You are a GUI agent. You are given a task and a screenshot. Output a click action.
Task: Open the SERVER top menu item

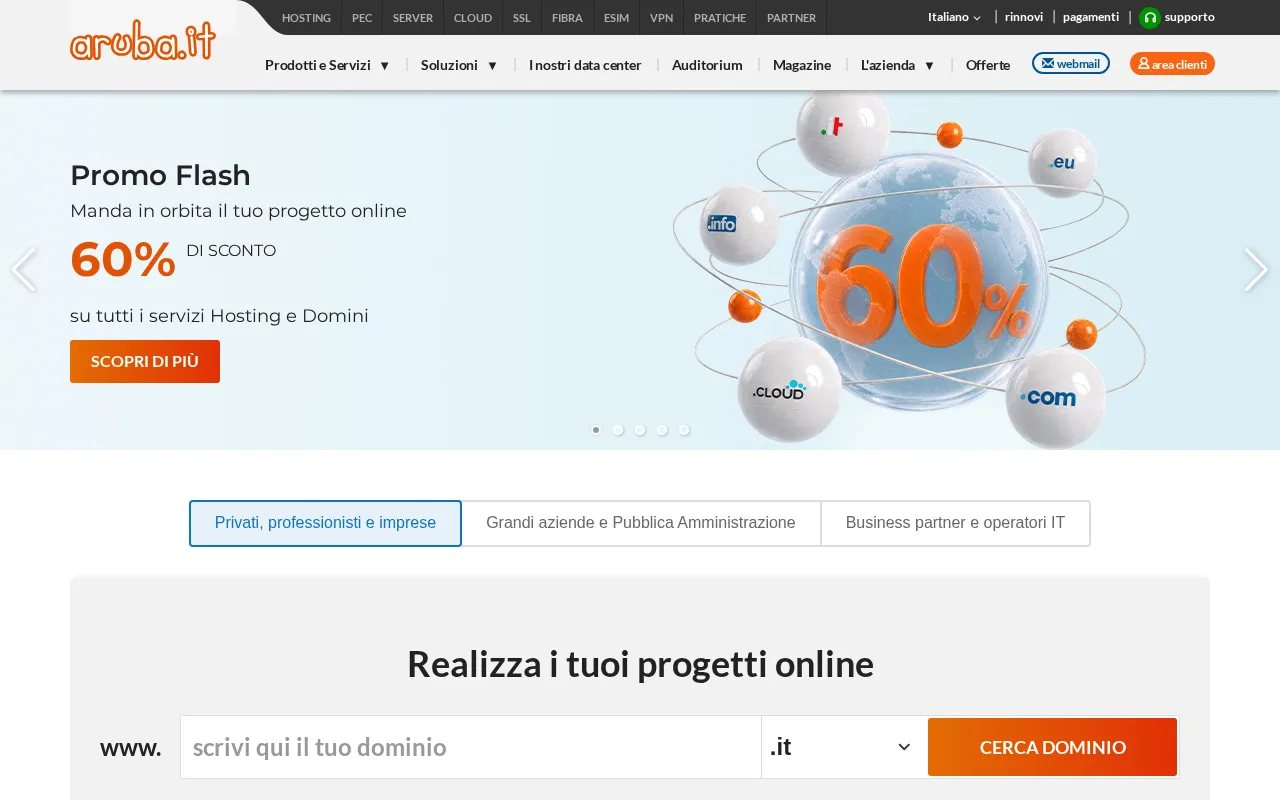(x=413, y=18)
